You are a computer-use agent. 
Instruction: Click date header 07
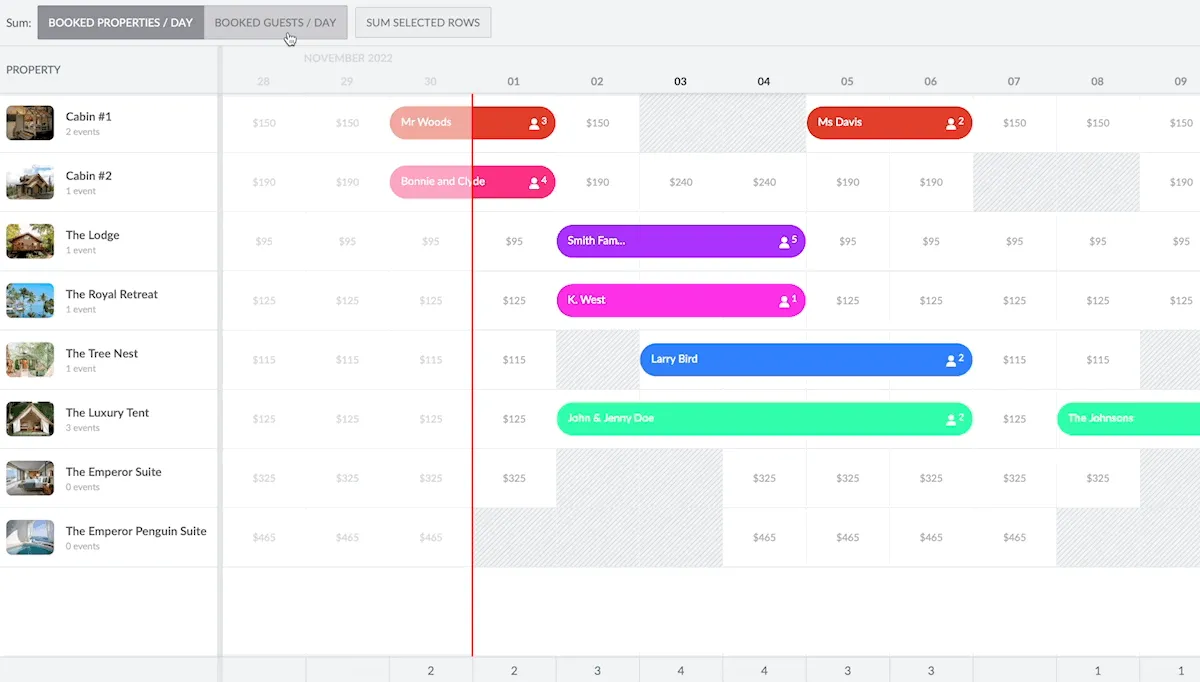pyautogui.click(x=1014, y=81)
